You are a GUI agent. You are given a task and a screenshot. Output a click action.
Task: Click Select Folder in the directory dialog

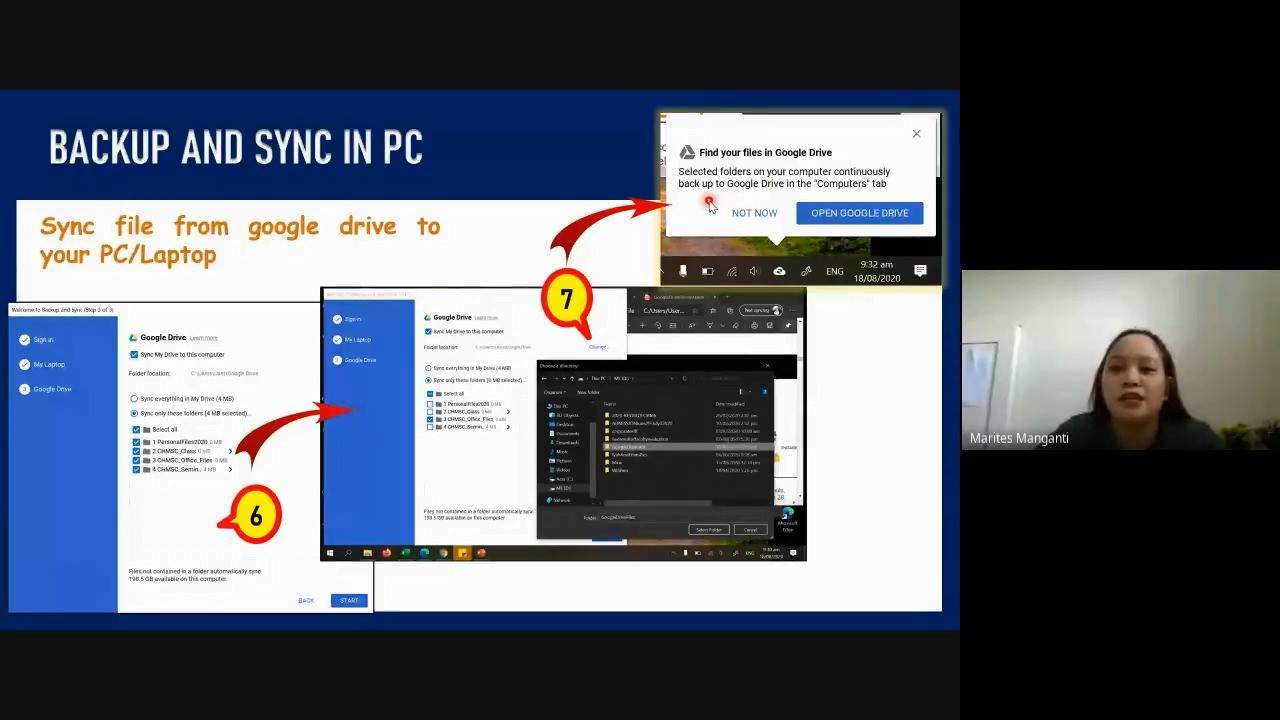[709, 530]
